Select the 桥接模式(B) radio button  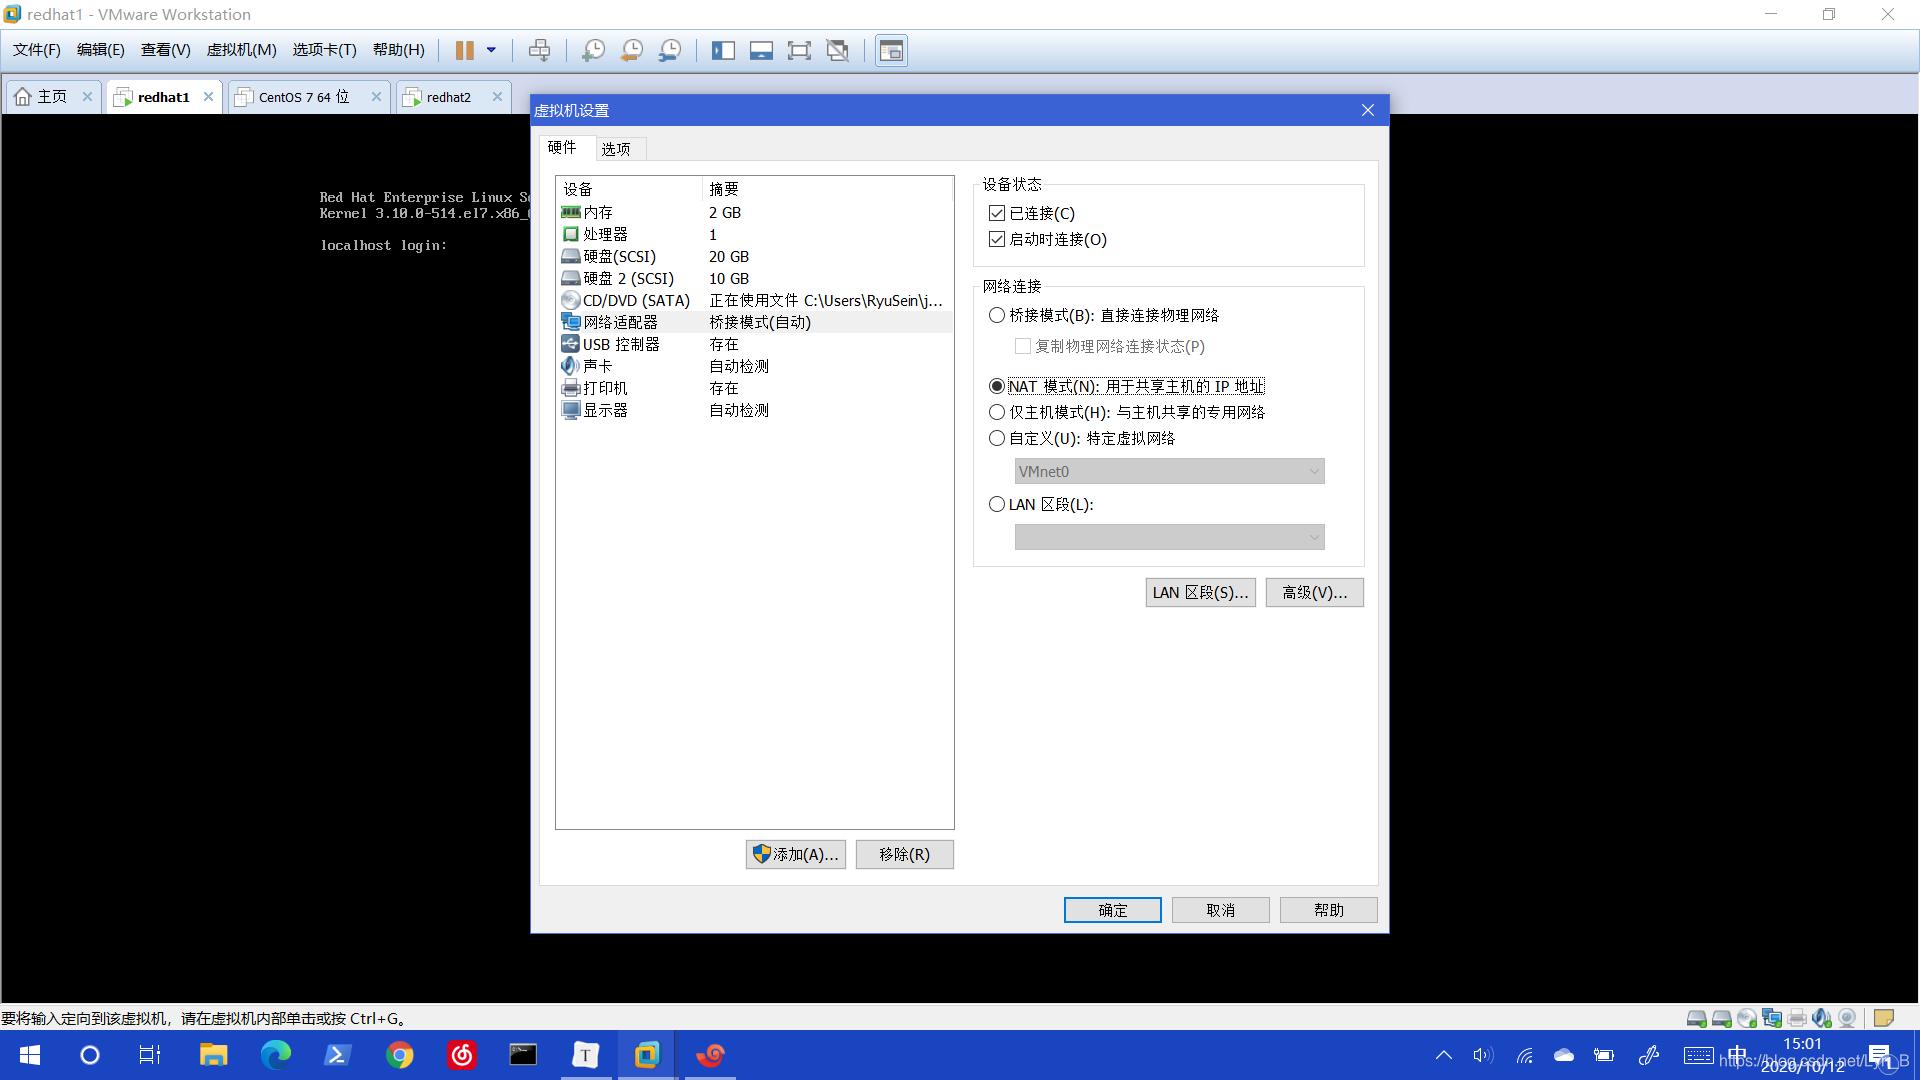tap(996, 315)
